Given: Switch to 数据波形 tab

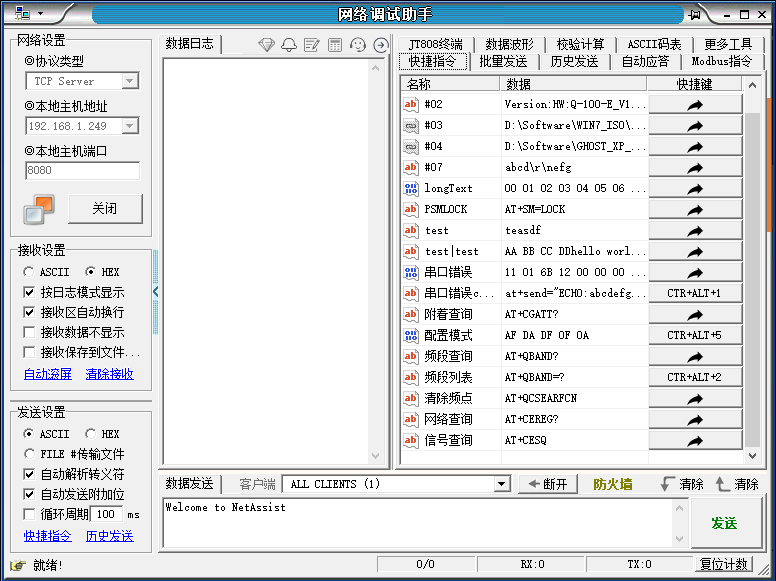Looking at the screenshot, I should pos(509,45).
